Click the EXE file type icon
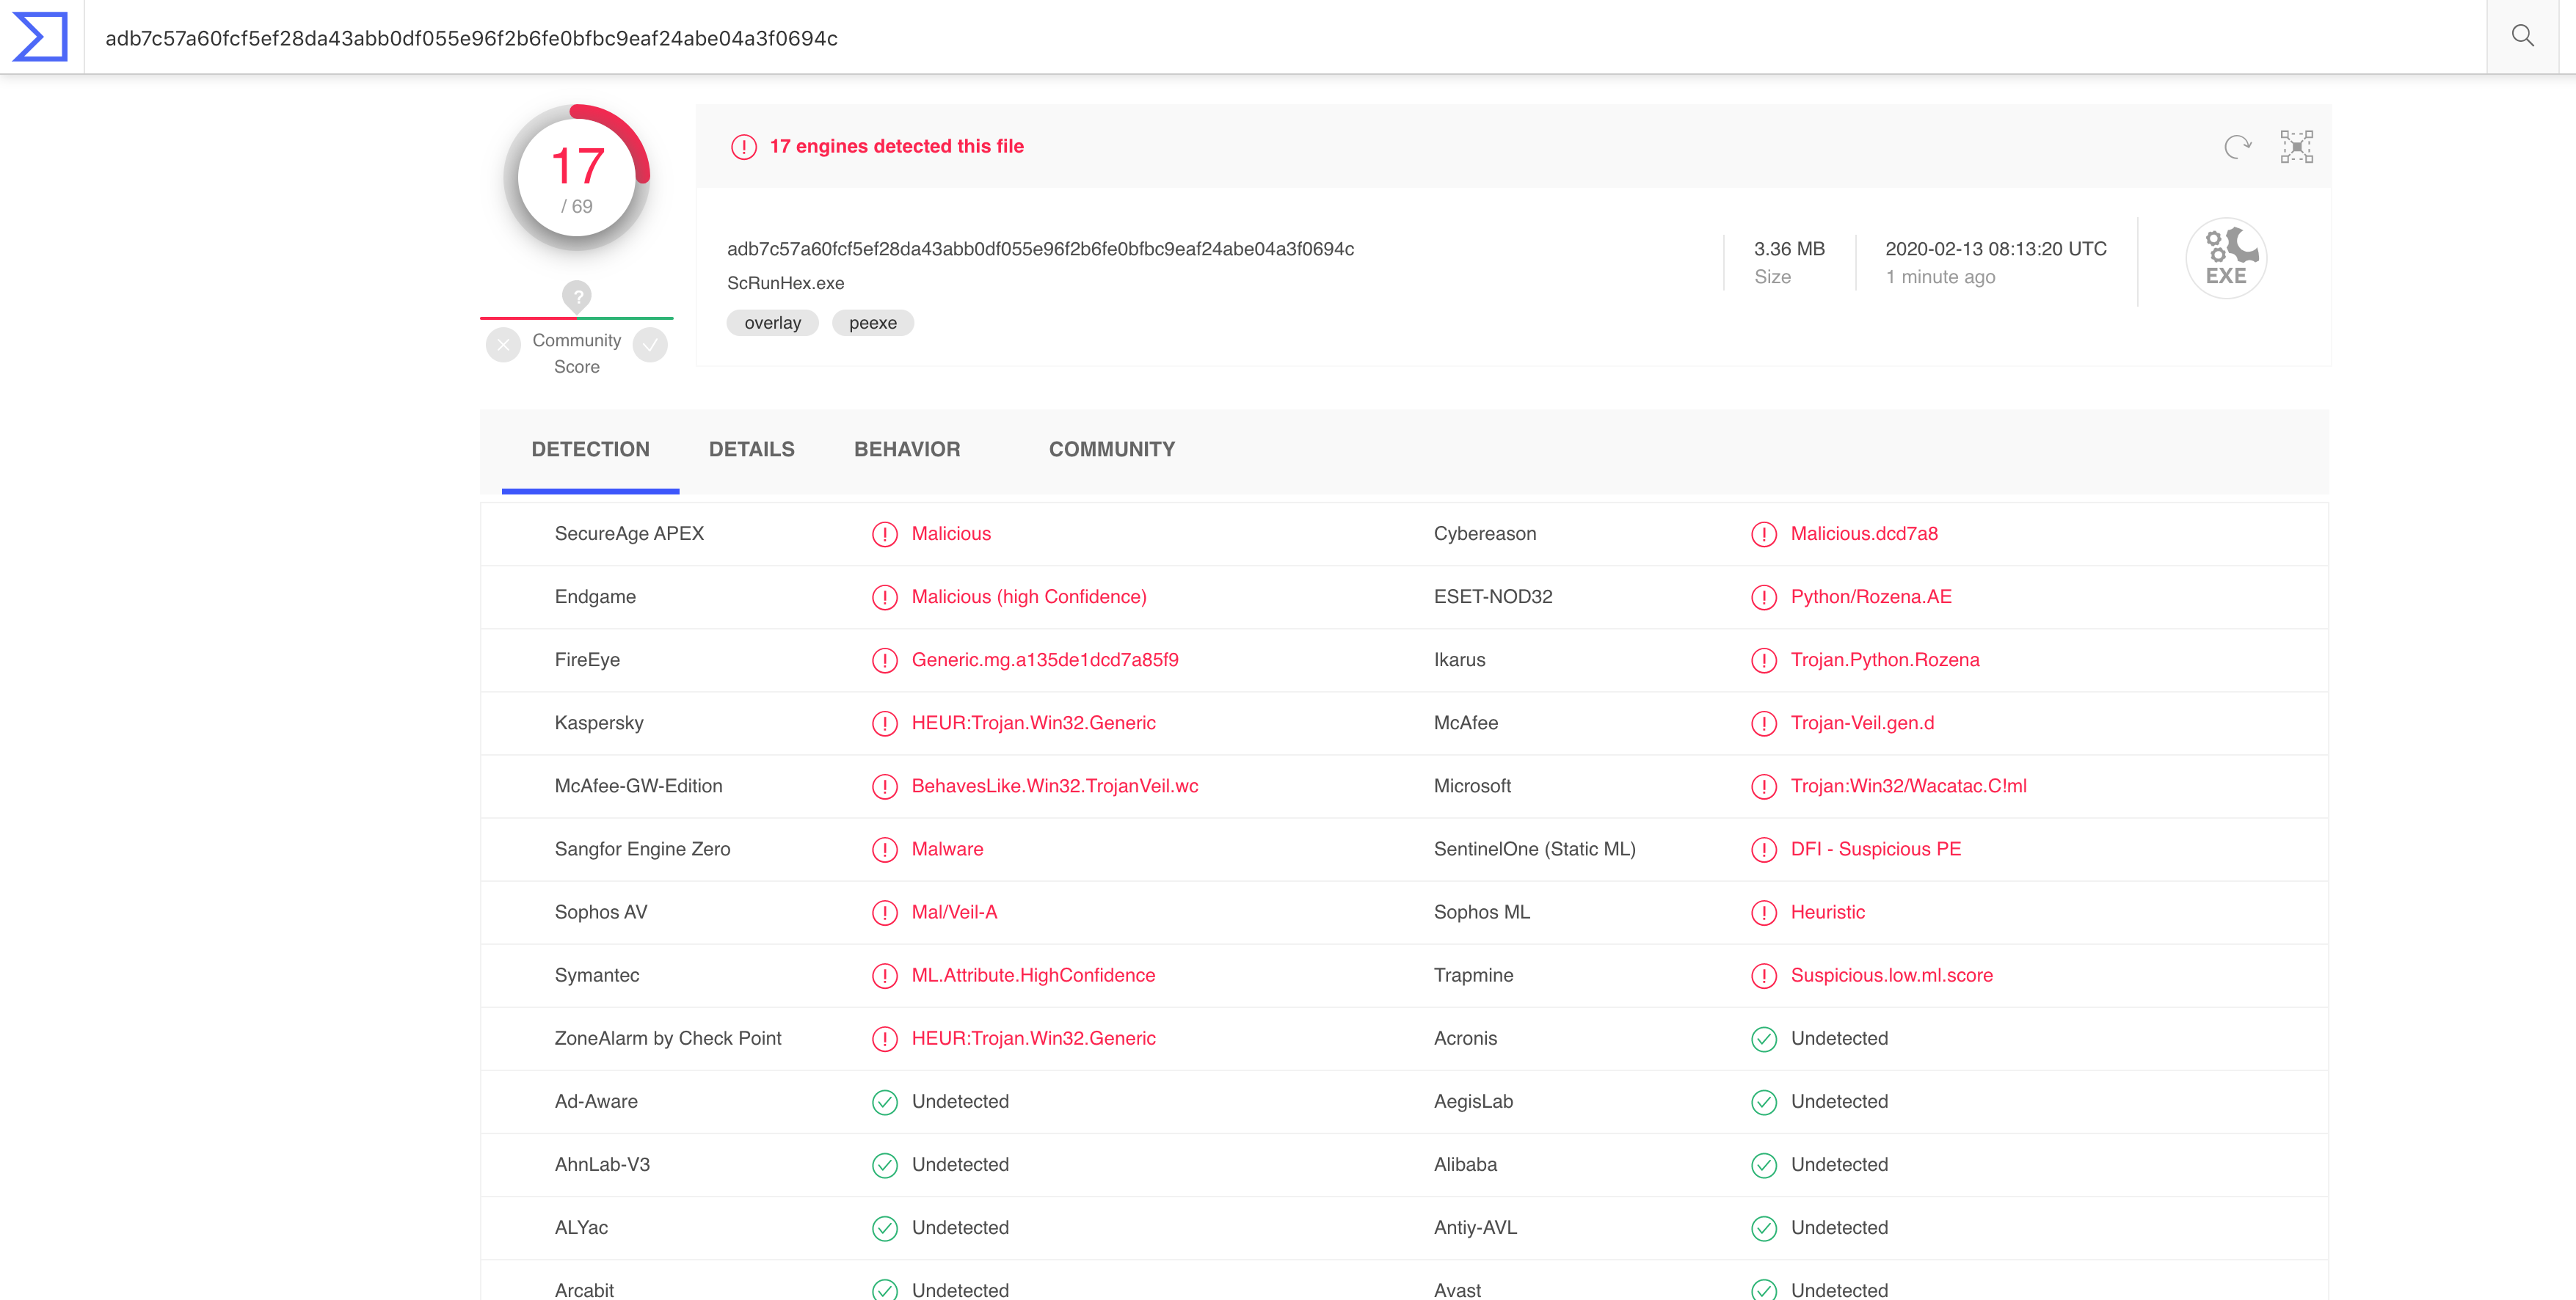Image resolution: width=2576 pixels, height=1300 pixels. 2226,259
